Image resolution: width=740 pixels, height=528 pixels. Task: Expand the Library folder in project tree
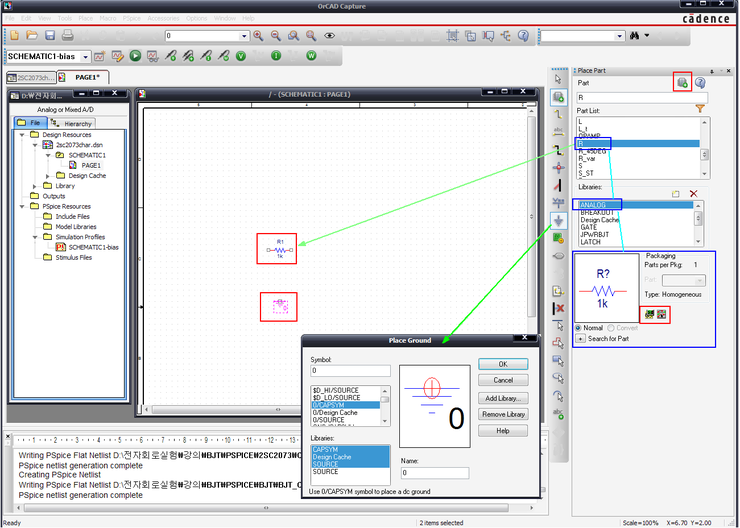[x=35, y=186]
